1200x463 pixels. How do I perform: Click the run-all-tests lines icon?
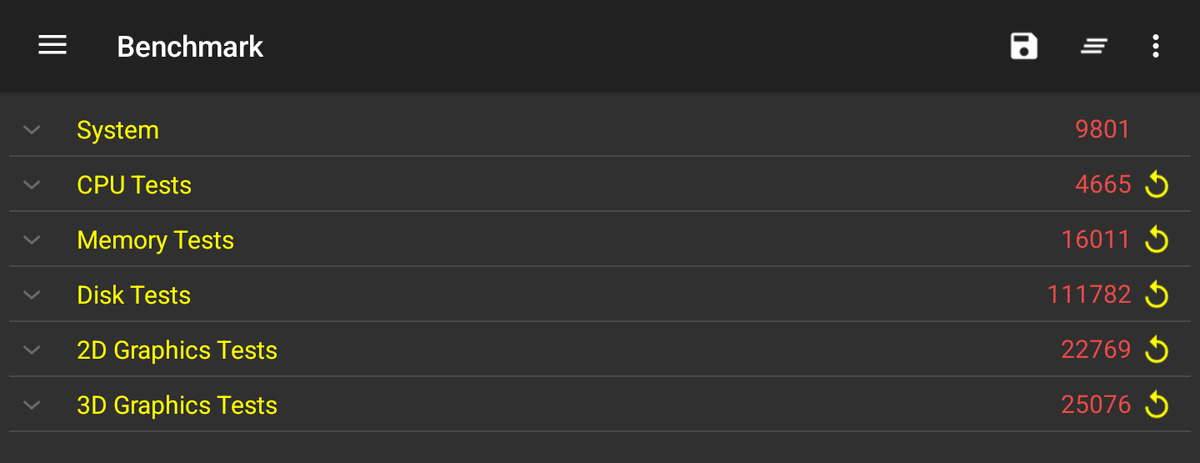click(x=1094, y=46)
